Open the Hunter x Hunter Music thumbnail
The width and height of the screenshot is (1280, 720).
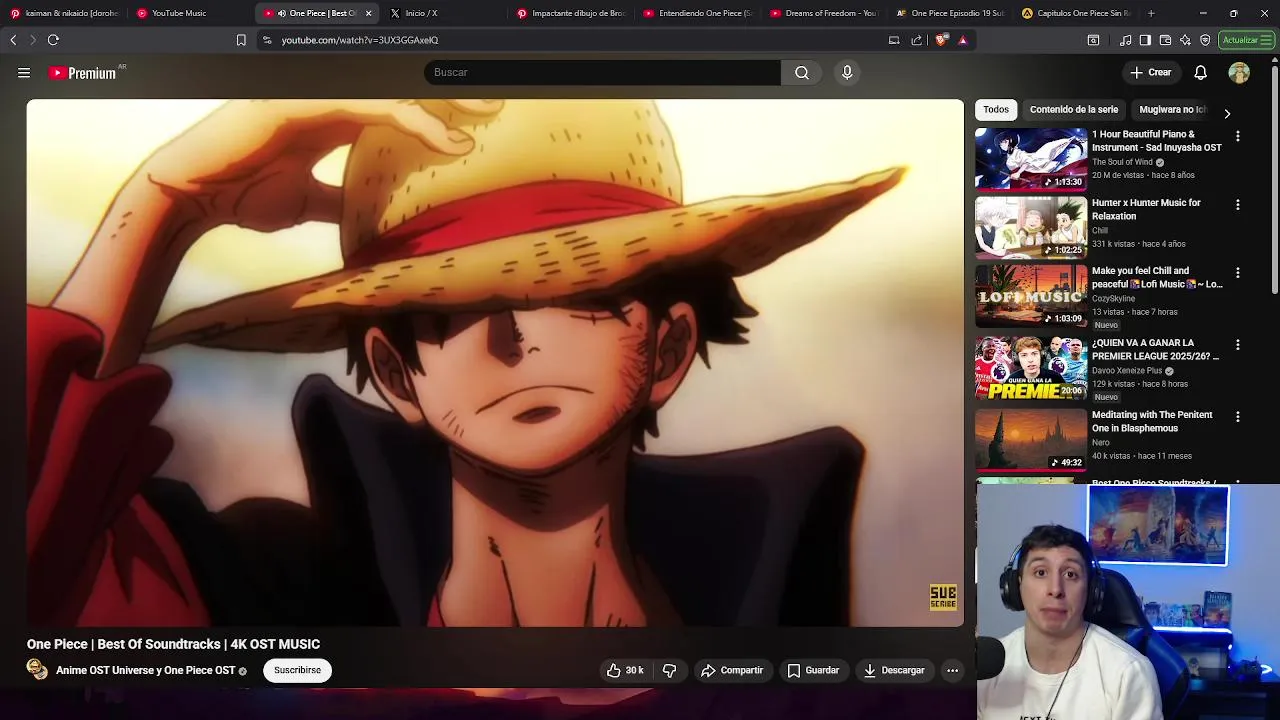tap(1031, 227)
